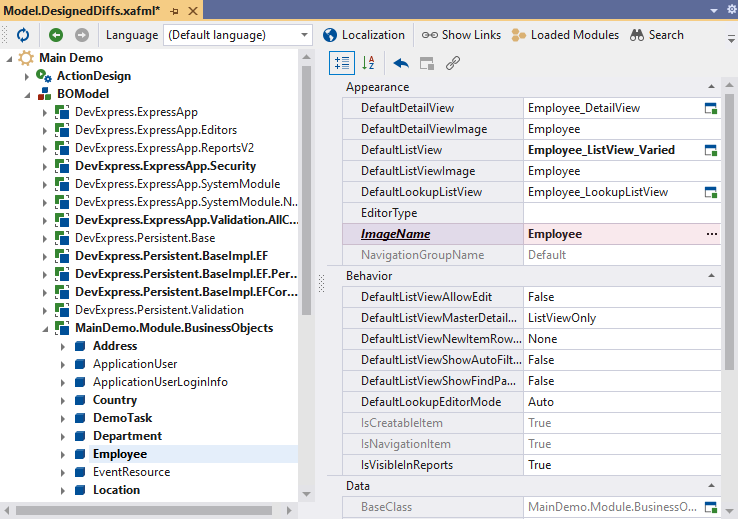This screenshot has width=738, height=519.
Task: Click the blue undo/reset arrow icon
Action: pyautogui.click(x=401, y=63)
